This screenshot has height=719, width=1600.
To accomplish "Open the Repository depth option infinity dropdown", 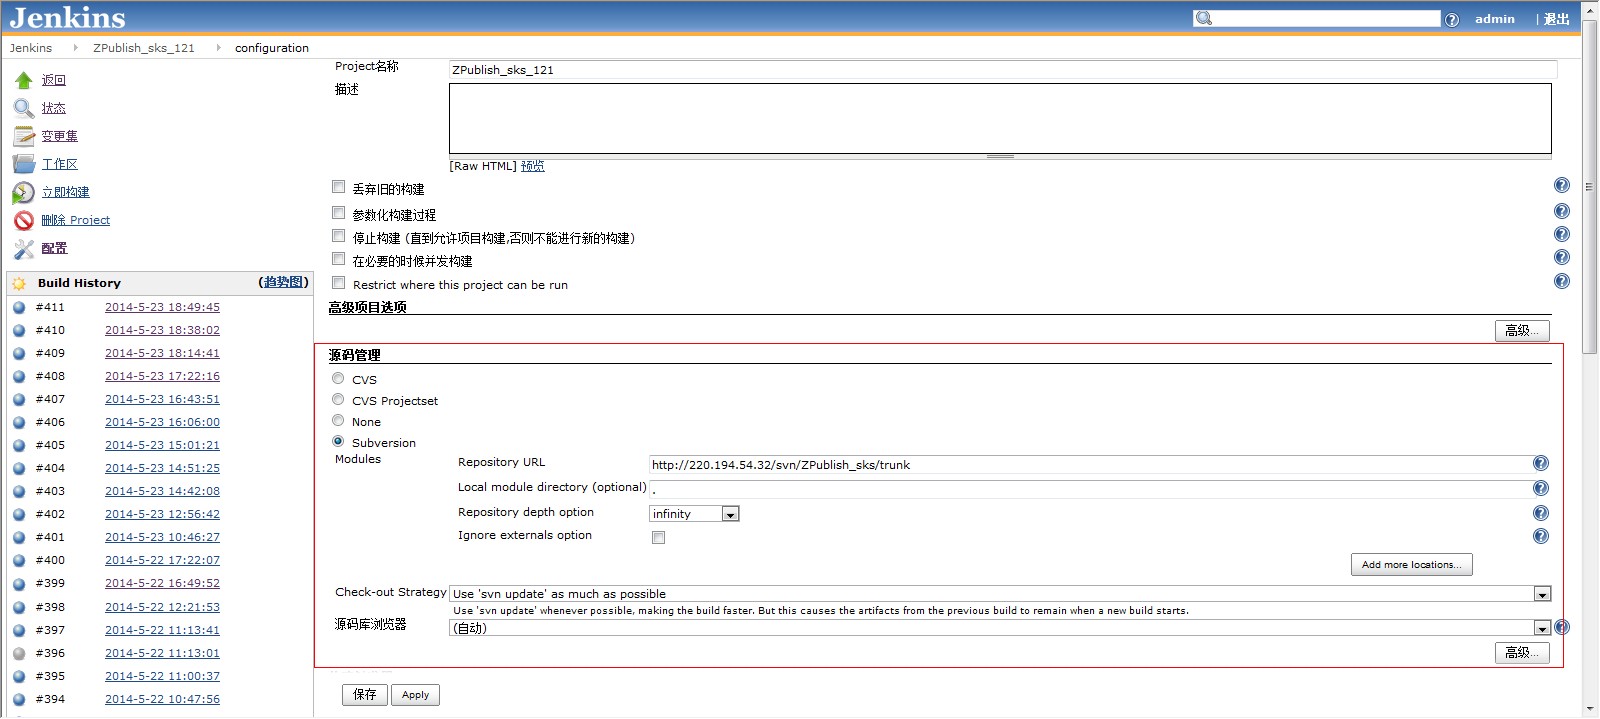I will click(x=730, y=514).
